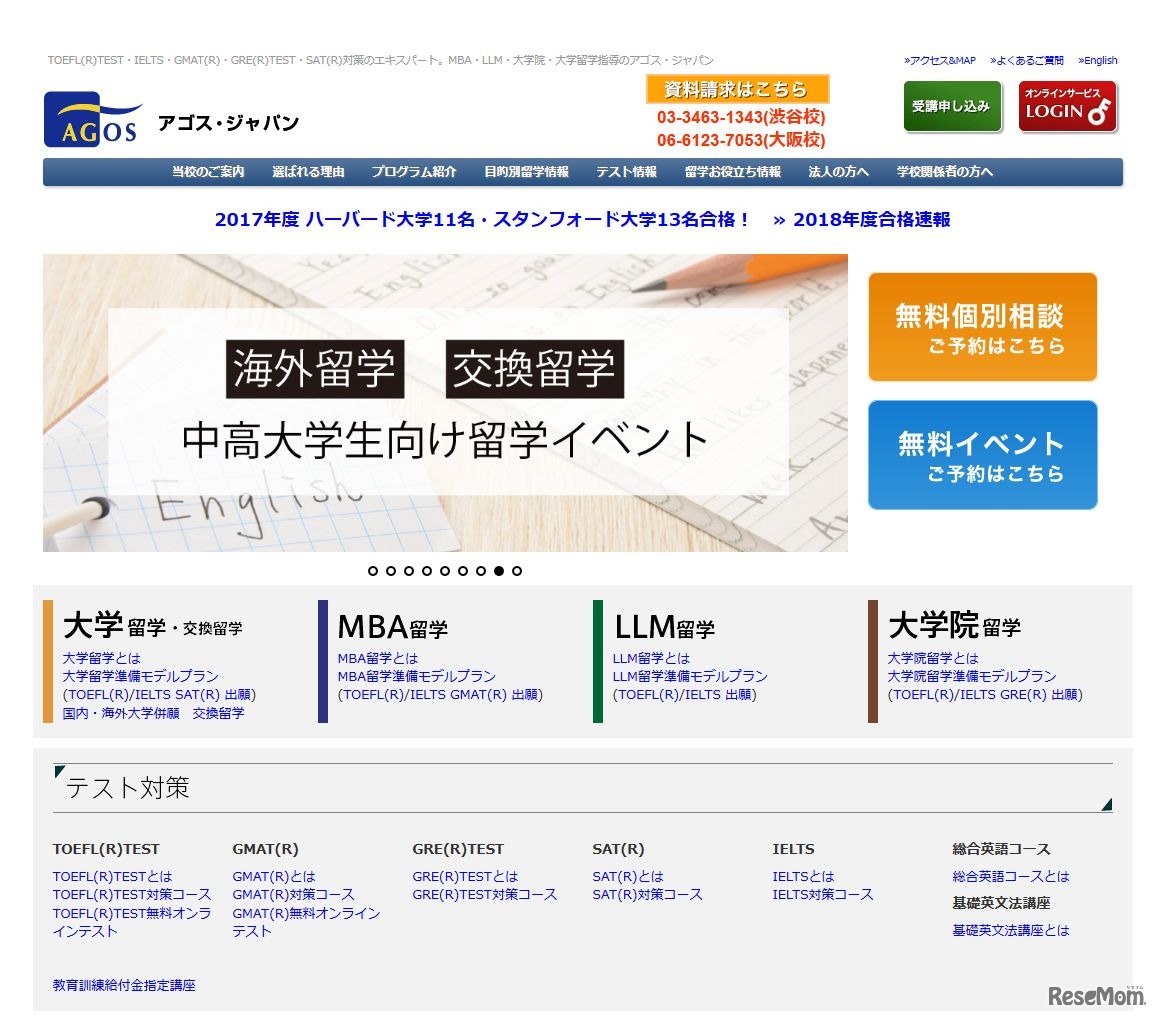Open the テスト情報 navigation menu
Viewport: 1159px width, 1019px height.
[626, 172]
